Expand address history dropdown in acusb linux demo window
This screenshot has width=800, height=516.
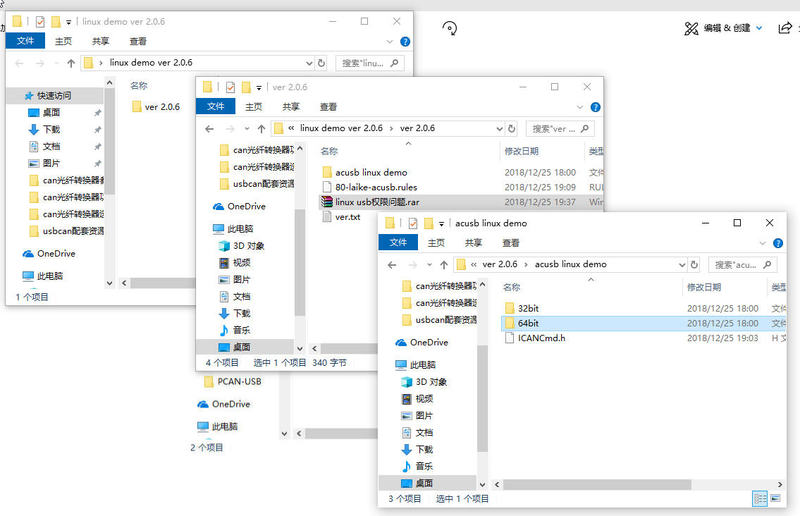(x=682, y=265)
